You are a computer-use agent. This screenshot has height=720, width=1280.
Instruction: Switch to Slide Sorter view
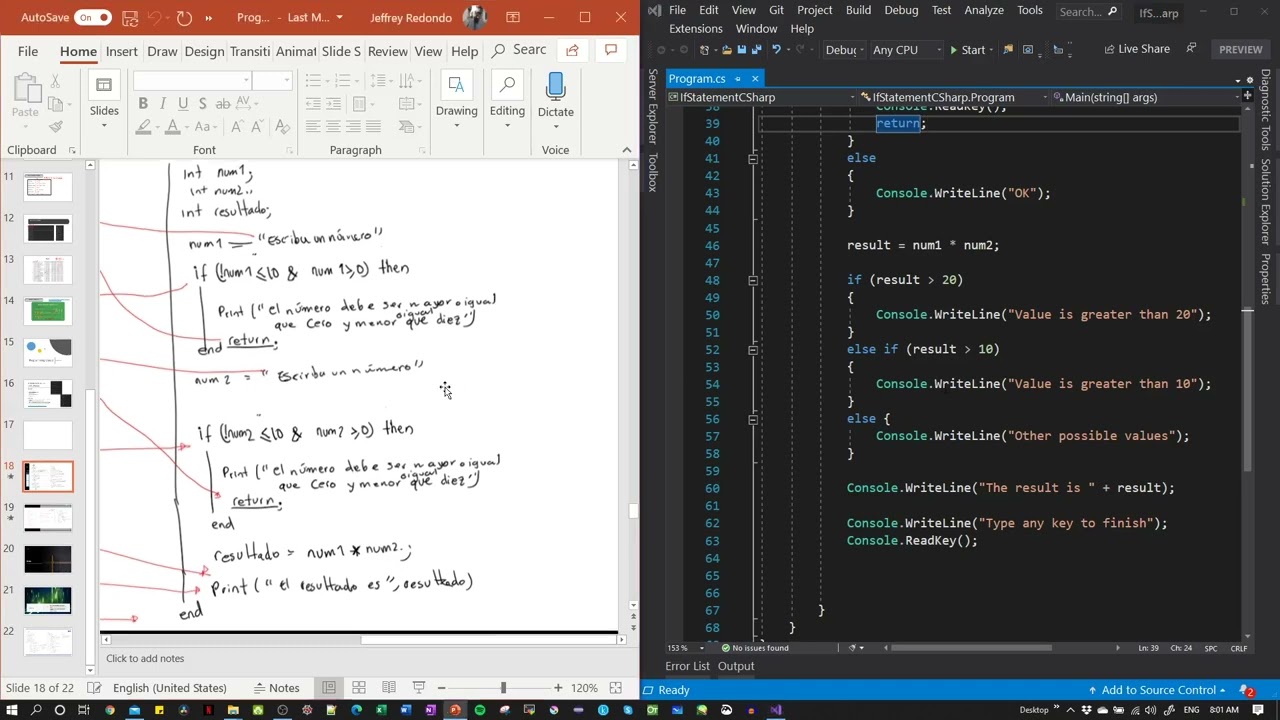pos(359,688)
